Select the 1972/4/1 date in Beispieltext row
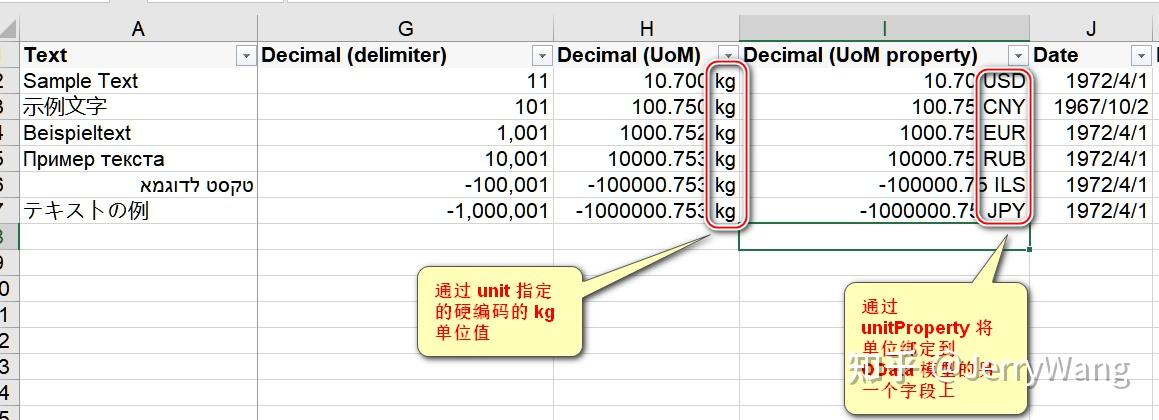Viewport: 1159px width, 420px height. (1090, 133)
